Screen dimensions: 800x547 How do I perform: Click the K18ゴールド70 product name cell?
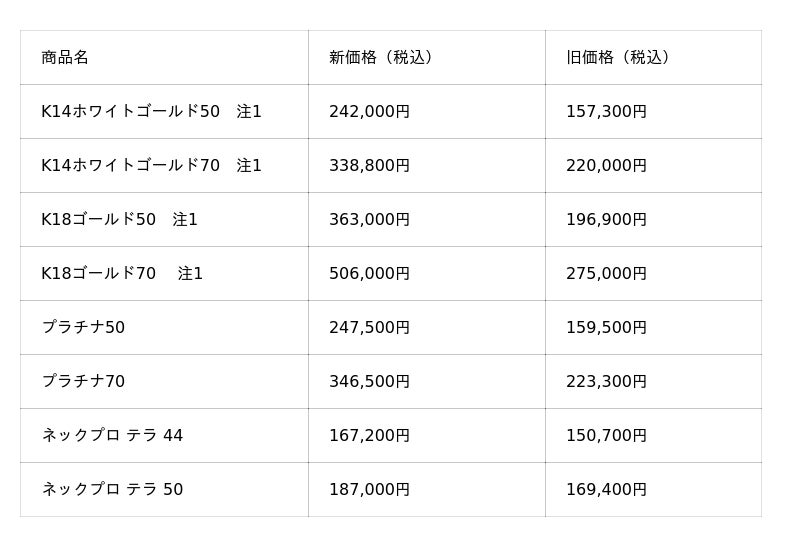122,274
